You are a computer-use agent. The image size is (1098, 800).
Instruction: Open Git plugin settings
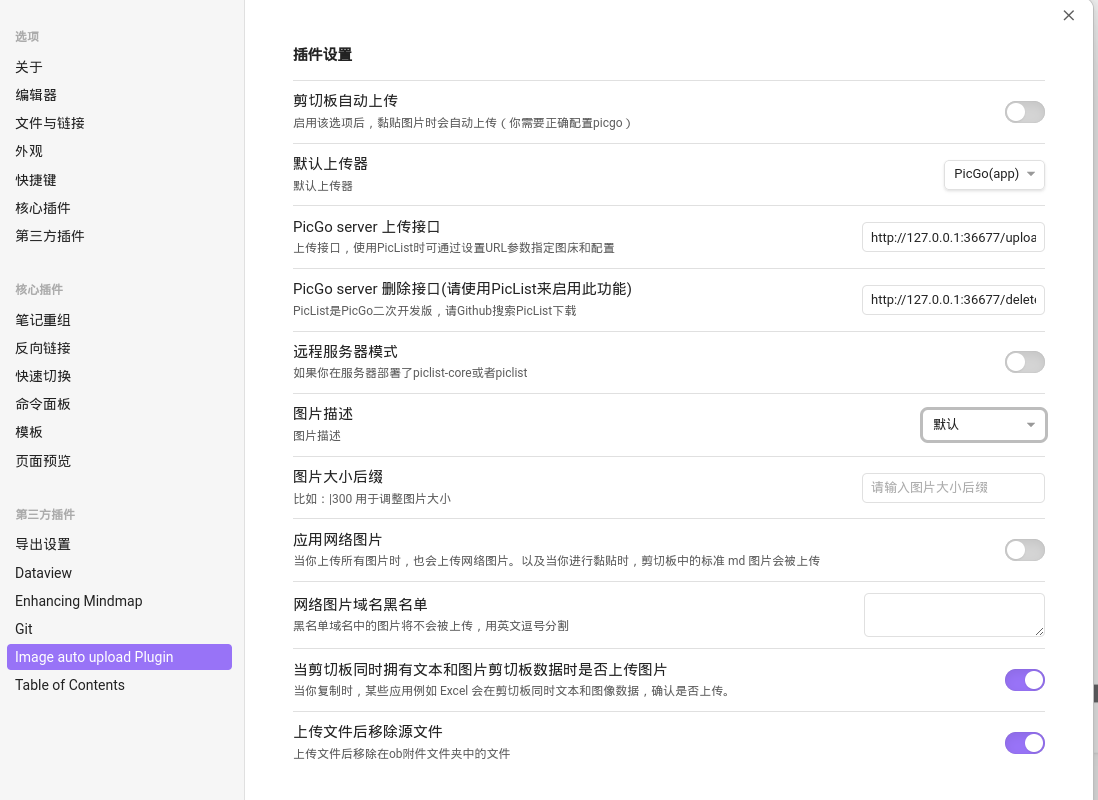pos(24,629)
